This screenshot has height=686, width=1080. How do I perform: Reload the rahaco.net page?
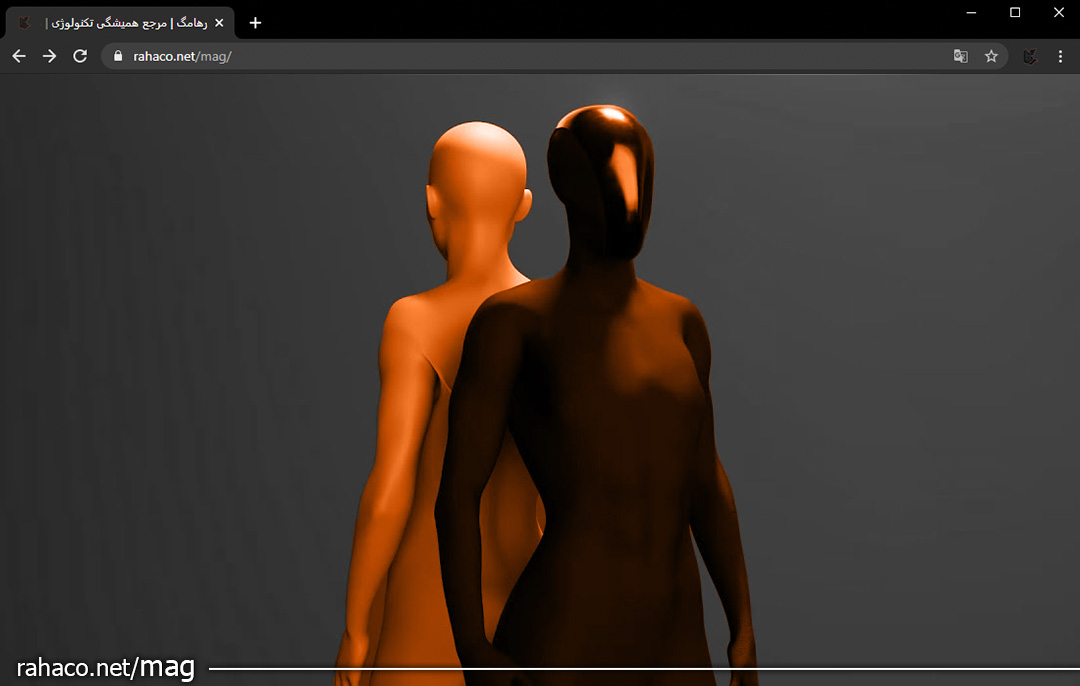pos(80,56)
